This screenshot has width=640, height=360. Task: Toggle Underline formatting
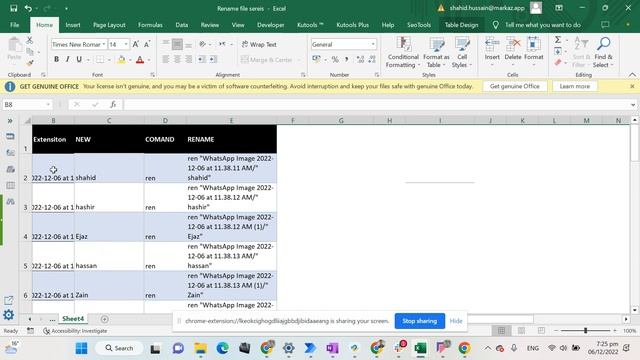pyautogui.click(x=79, y=60)
